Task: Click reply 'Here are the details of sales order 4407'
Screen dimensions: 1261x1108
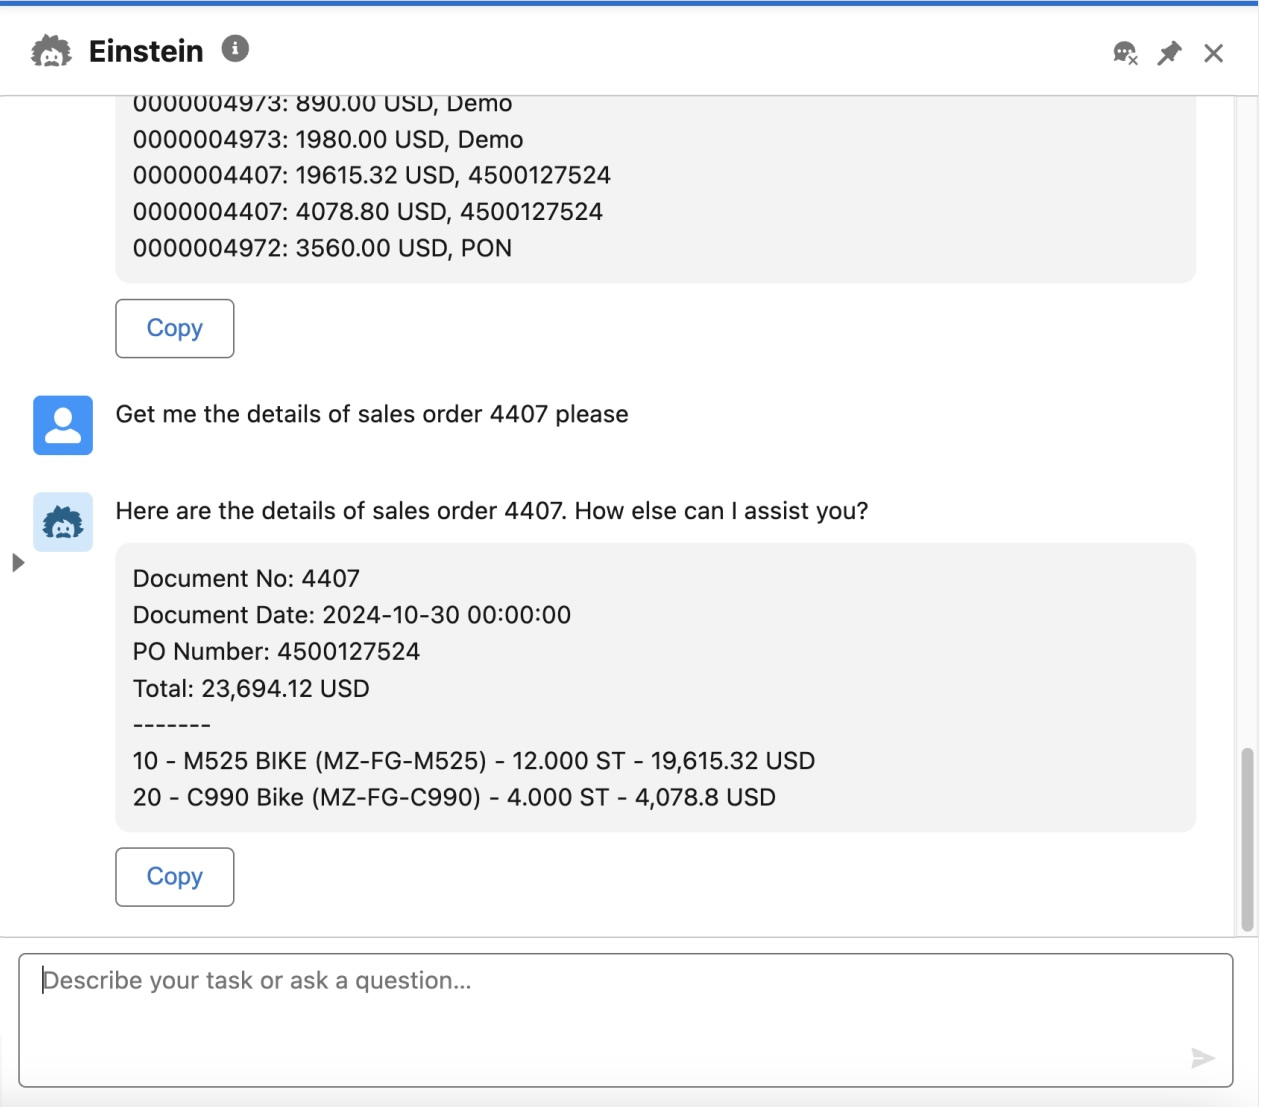Action: coord(341,511)
